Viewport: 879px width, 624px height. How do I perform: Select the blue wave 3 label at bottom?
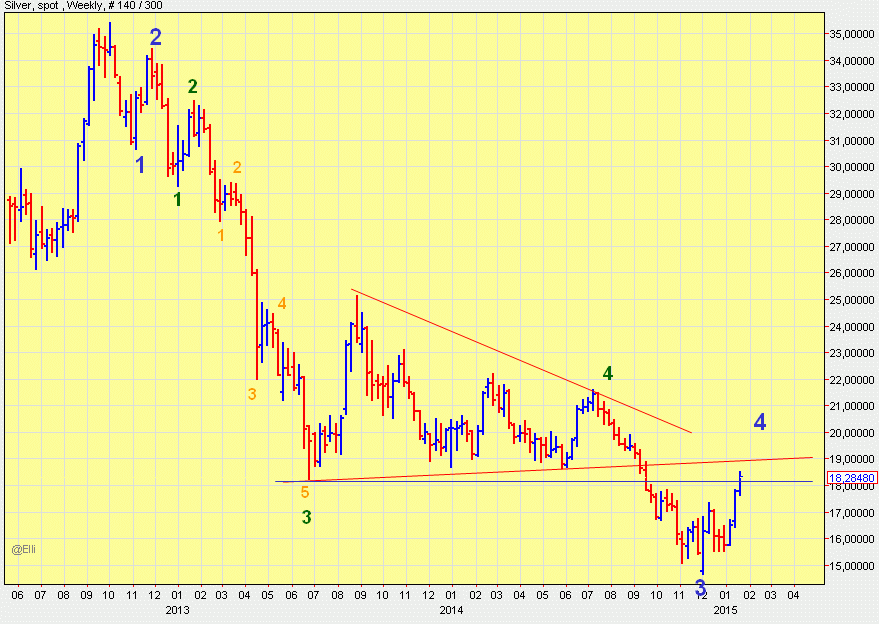coord(700,588)
